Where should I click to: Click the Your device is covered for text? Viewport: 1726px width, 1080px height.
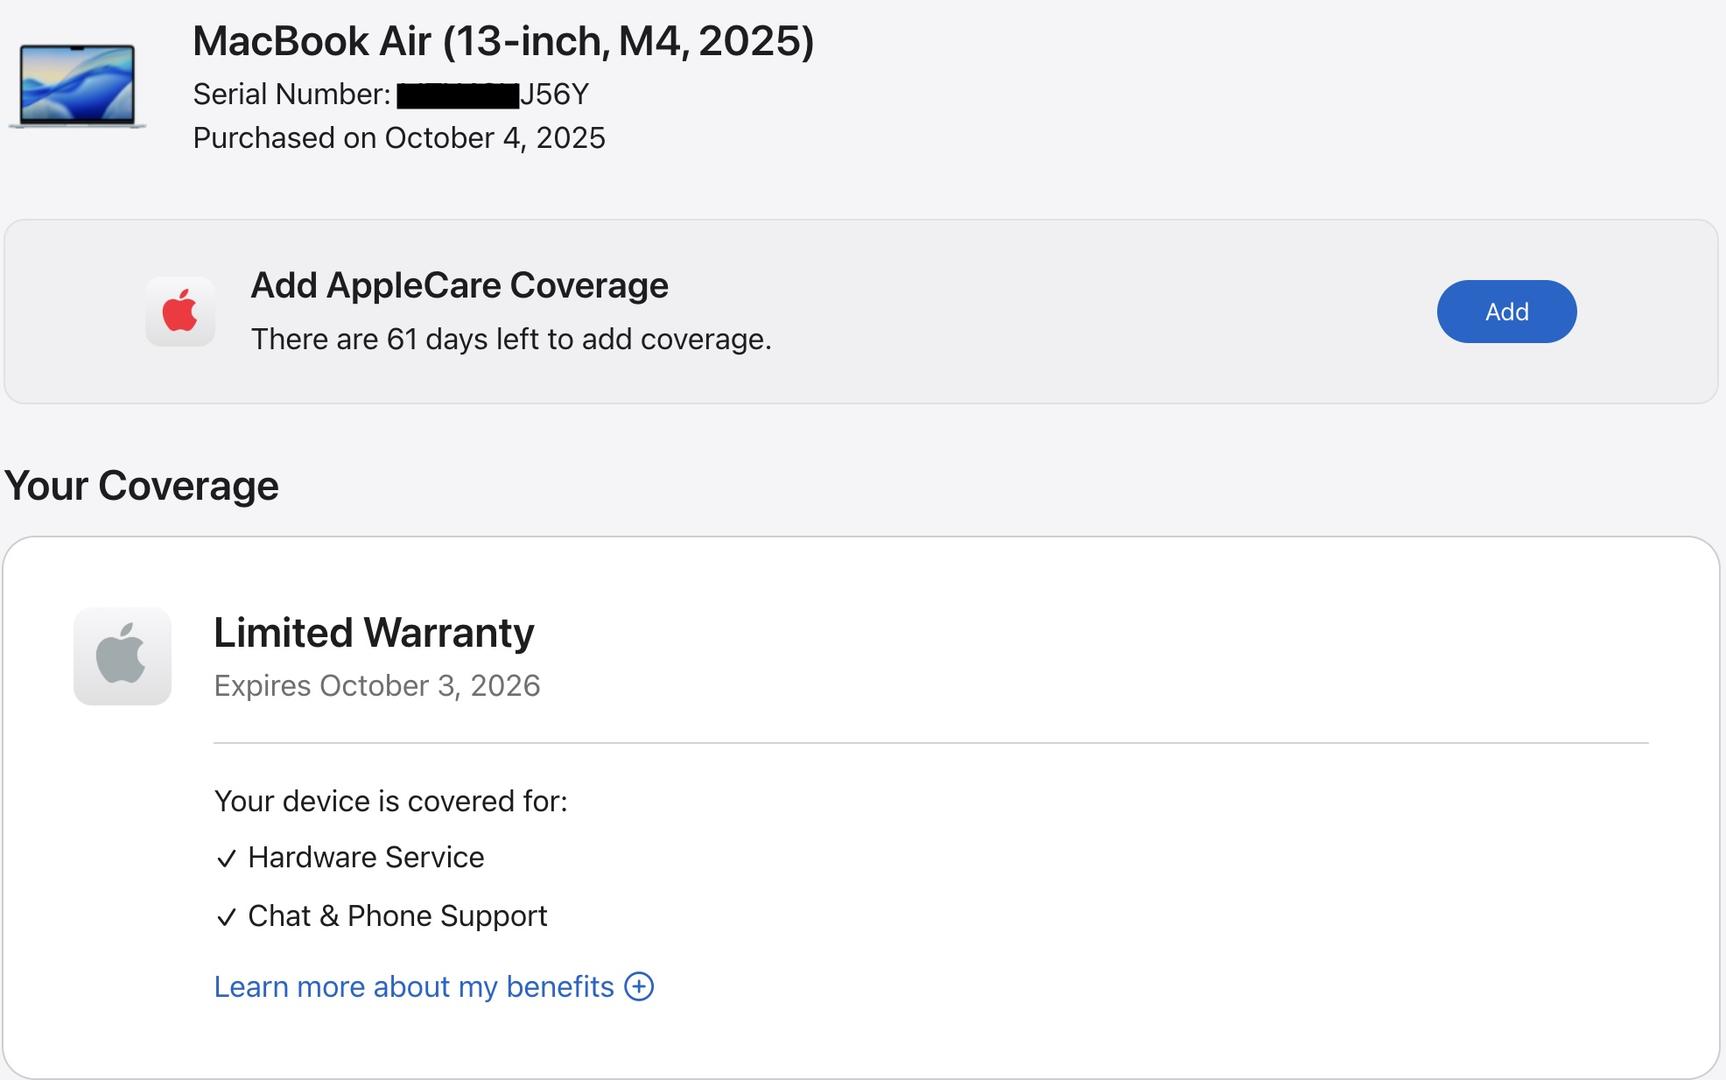(x=390, y=802)
